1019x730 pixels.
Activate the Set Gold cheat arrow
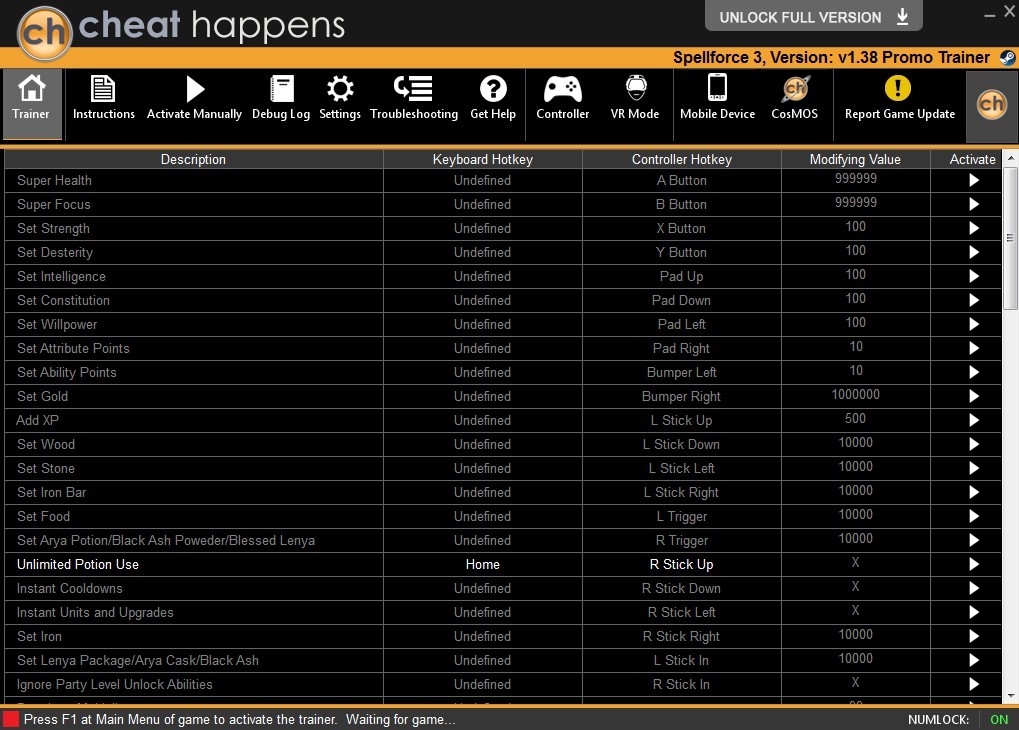click(974, 396)
